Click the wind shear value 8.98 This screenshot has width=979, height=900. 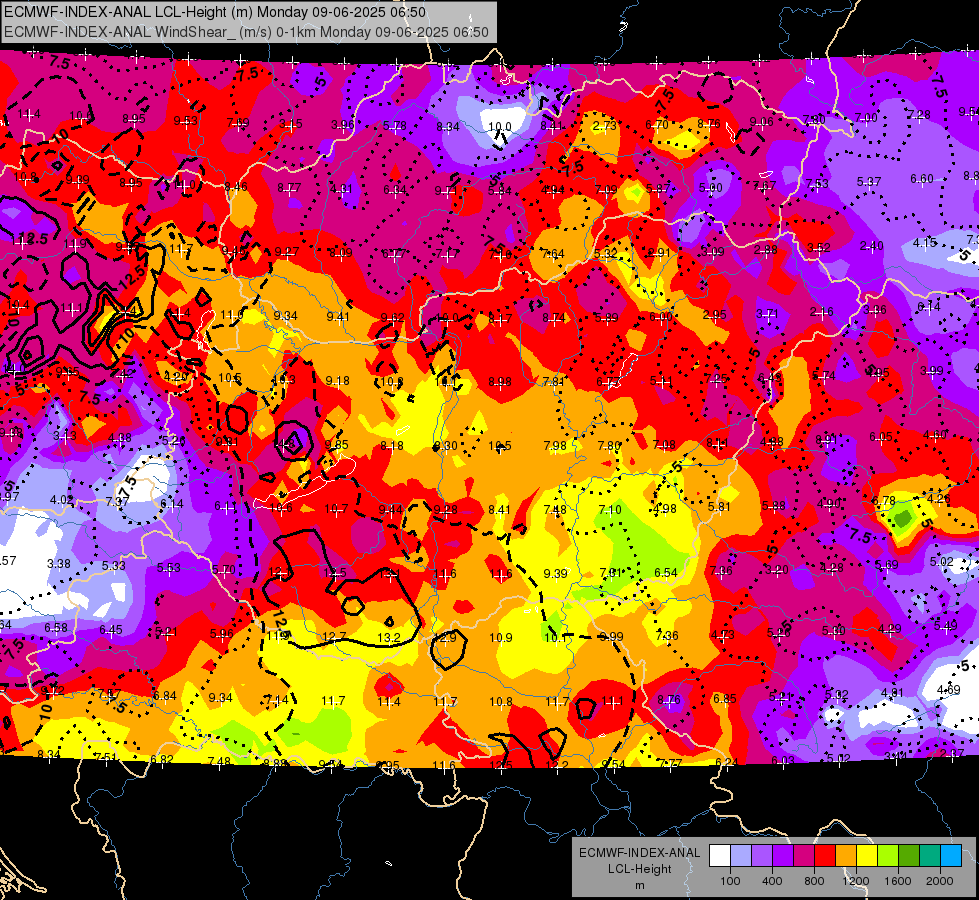[500, 381]
